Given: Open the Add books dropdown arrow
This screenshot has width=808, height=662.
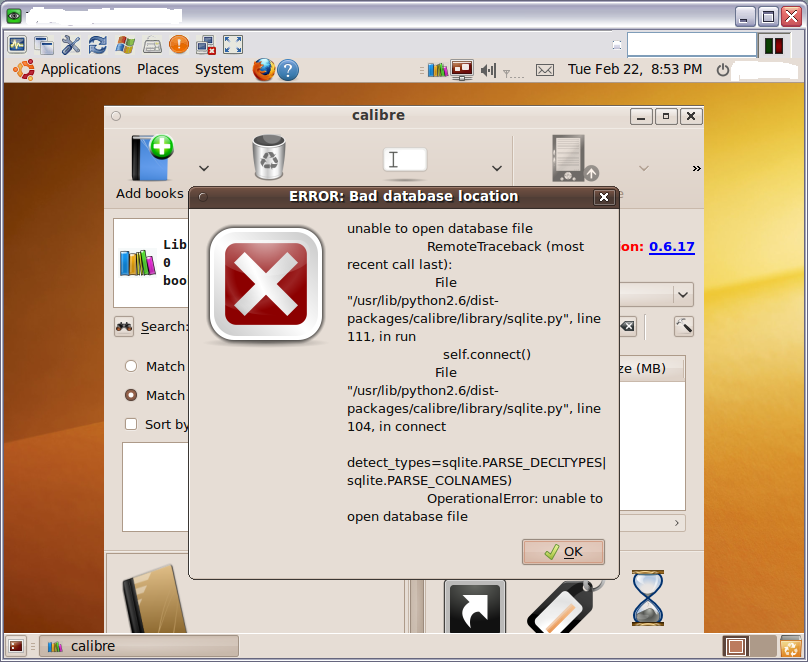Looking at the screenshot, I should click(x=204, y=168).
